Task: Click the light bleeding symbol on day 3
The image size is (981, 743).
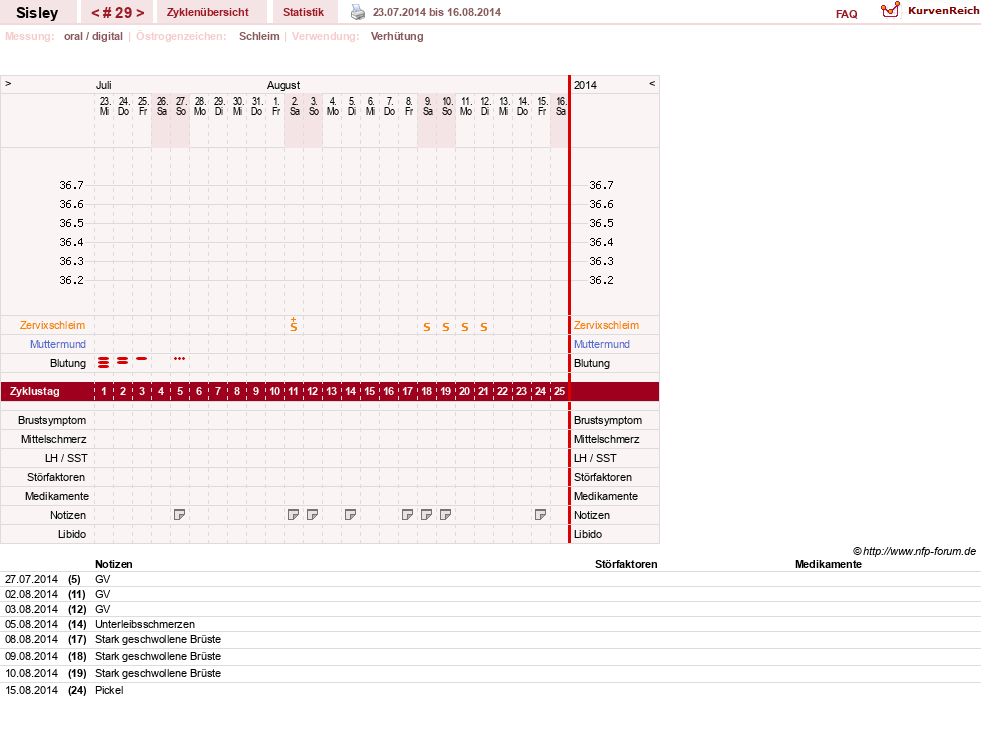Action: coord(141,358)
